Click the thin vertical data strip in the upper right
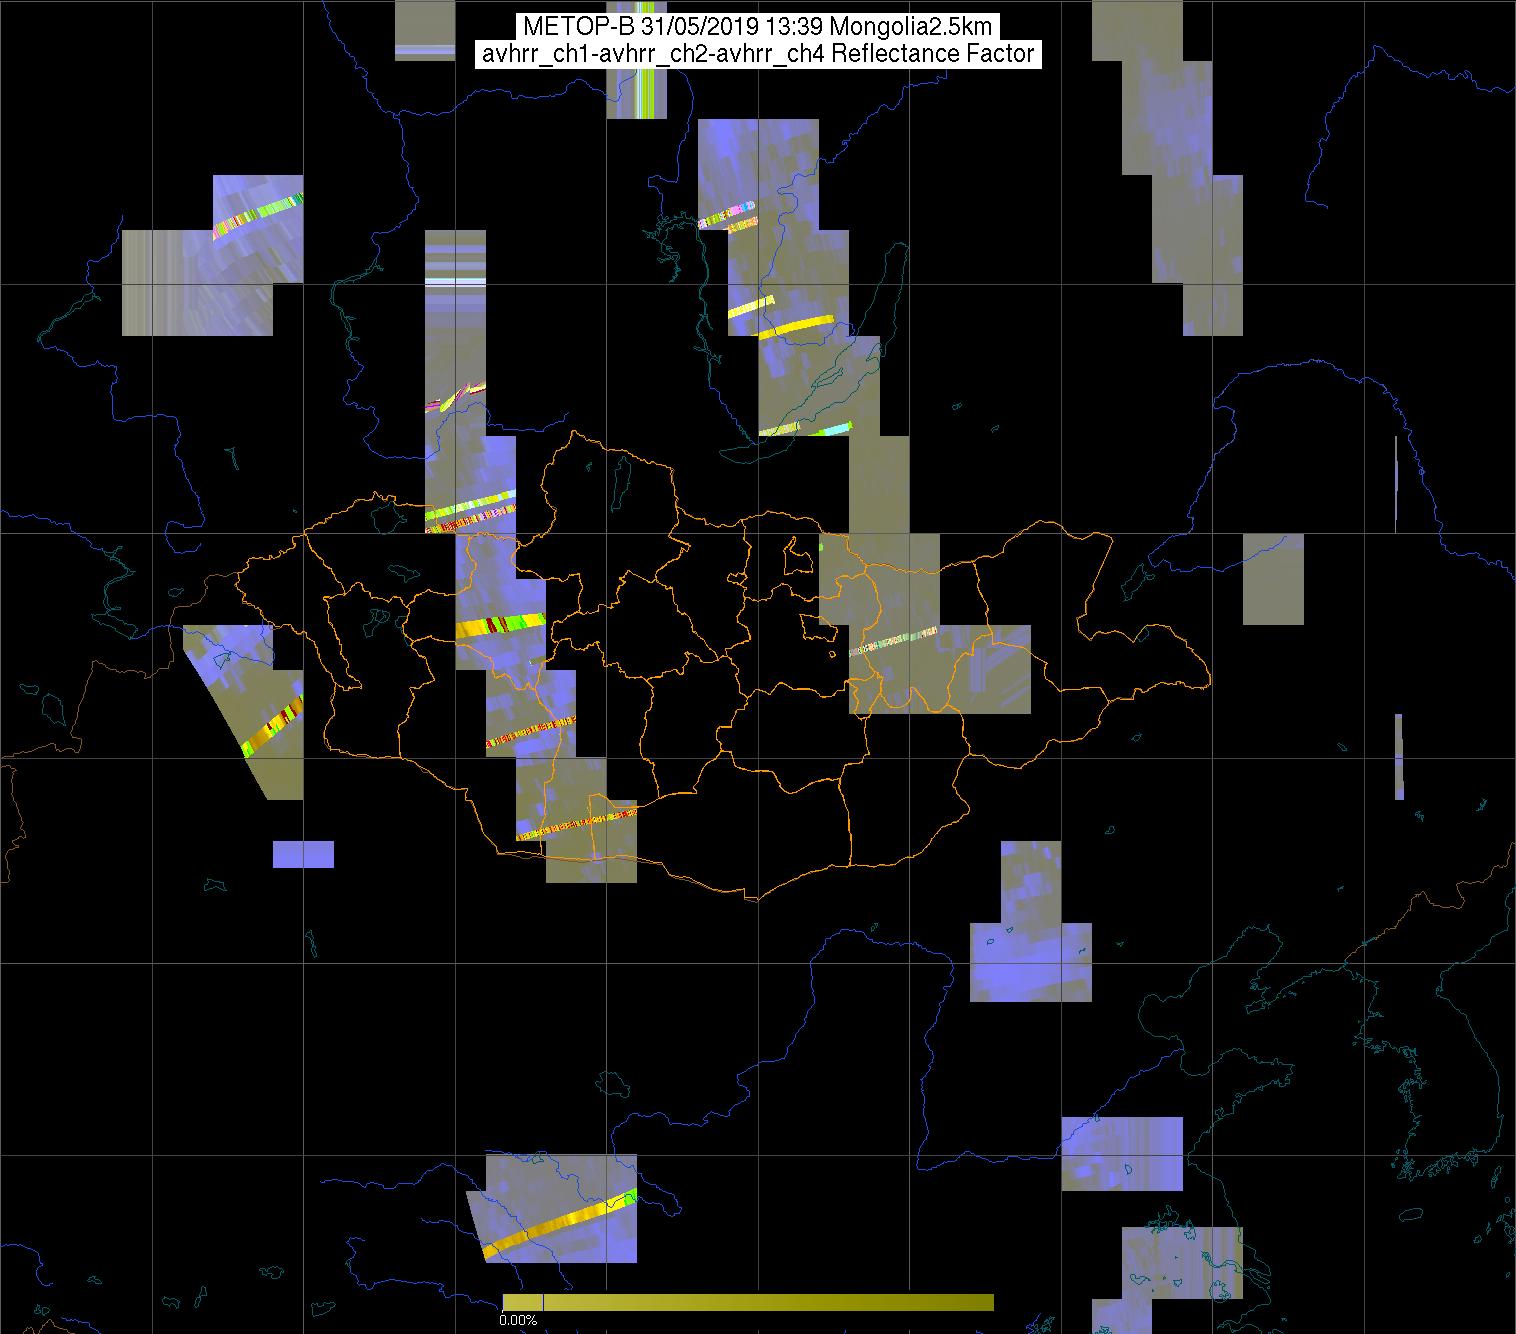 (1396, 483)
